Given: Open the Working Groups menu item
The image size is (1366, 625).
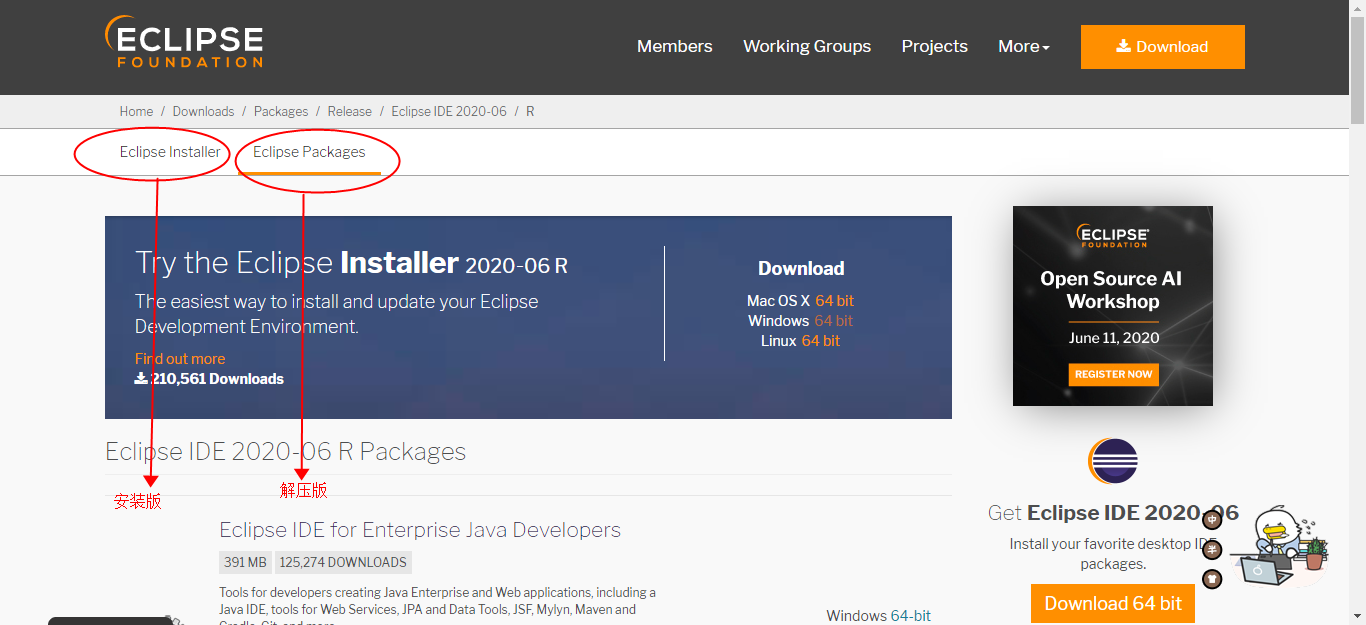Looking at the screenshot, I should [x=807, y=46].
